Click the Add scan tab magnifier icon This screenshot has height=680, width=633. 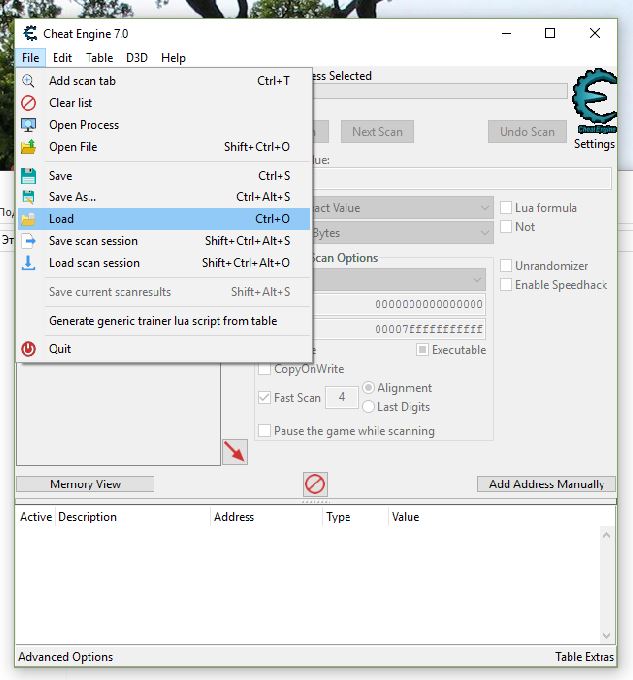coord(28,81)
